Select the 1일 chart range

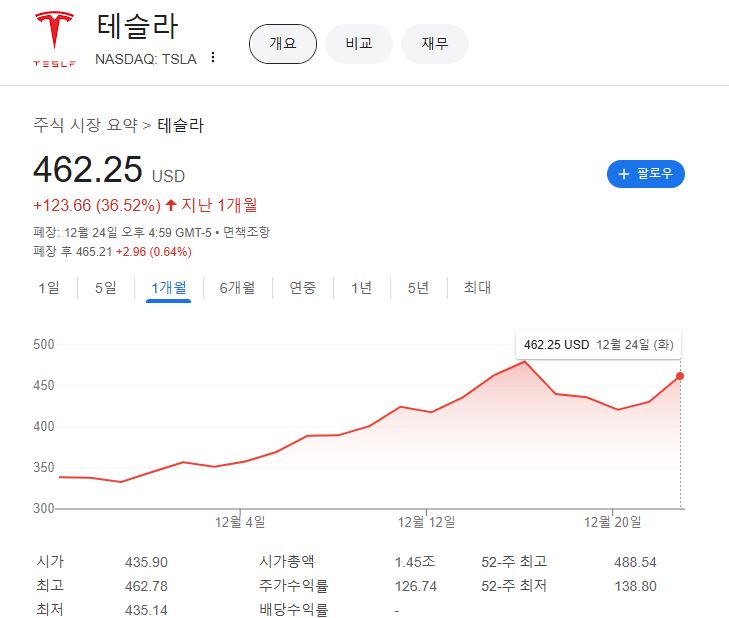49,288
